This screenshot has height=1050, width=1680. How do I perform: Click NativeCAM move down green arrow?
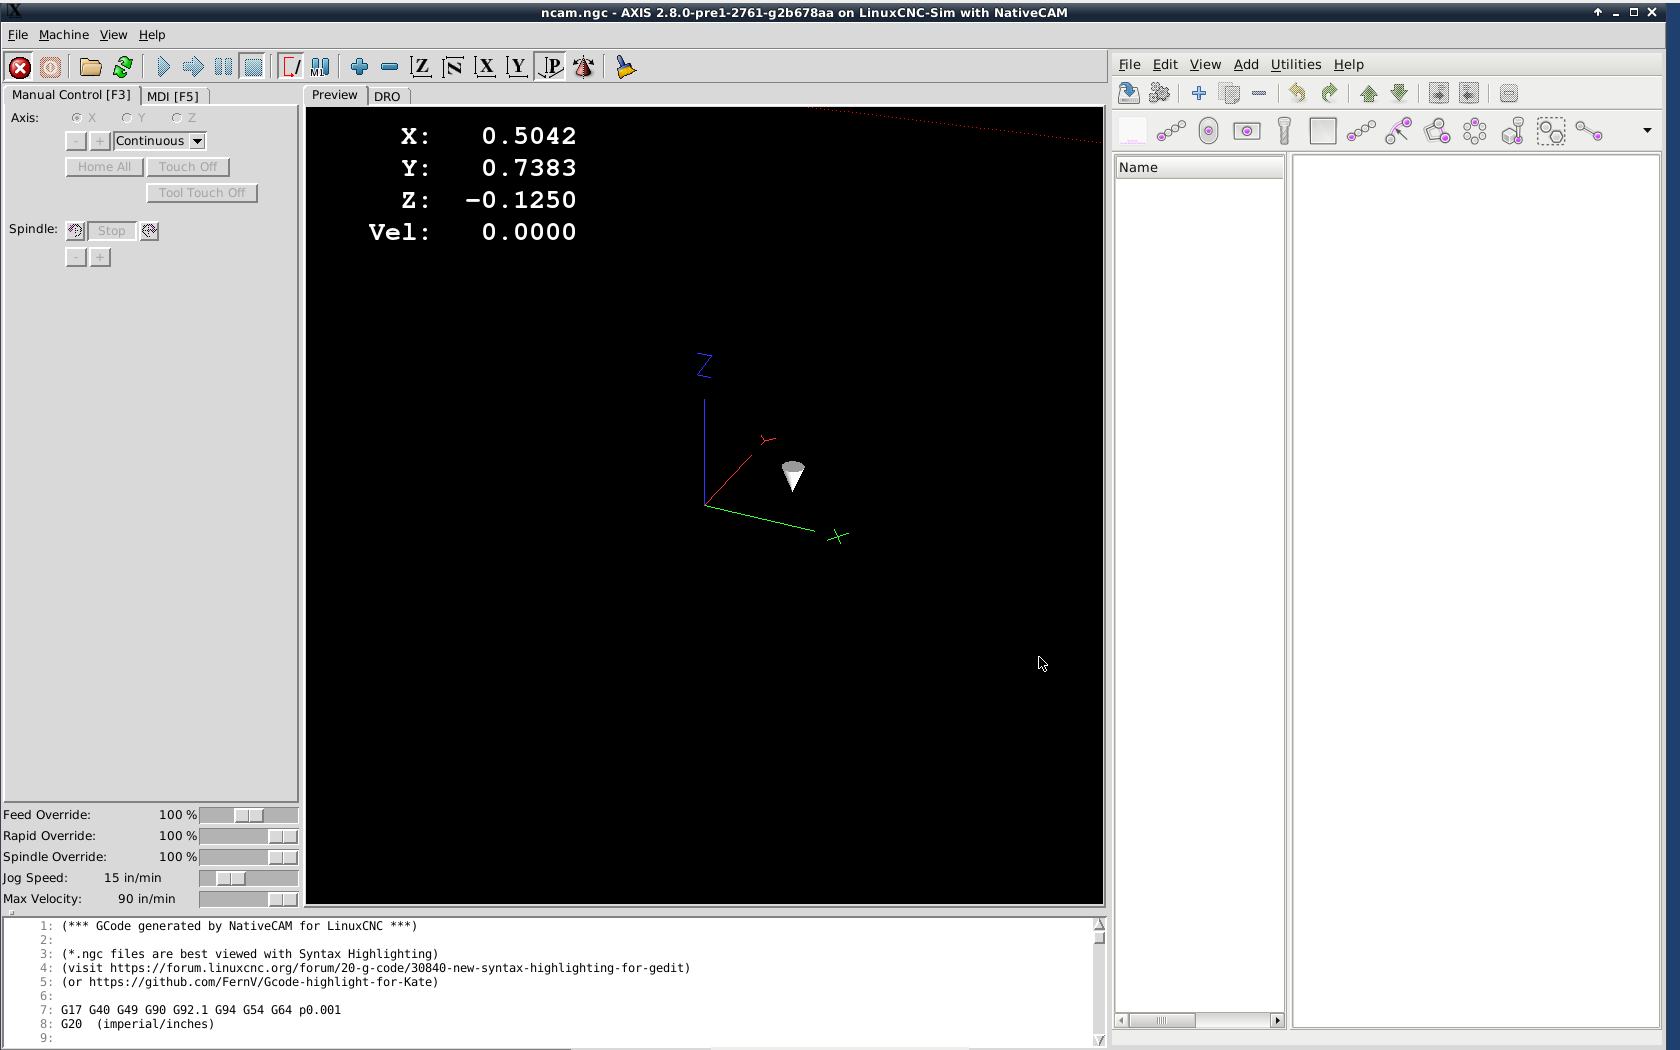pyautogui.click(x=1399, y=93)
